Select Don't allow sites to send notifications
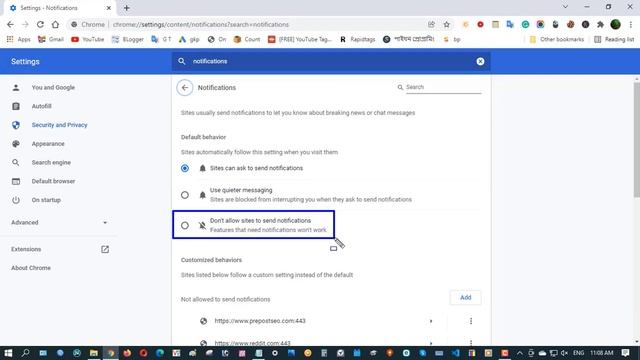This screenshot has height=360, width=640. click(184, 225)
